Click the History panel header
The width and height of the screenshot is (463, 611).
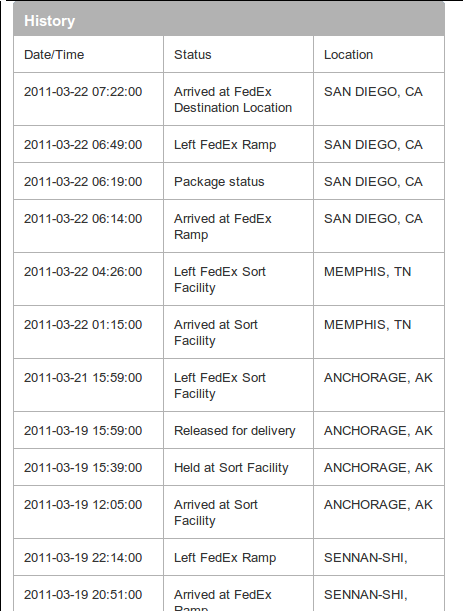coord(229,19)
